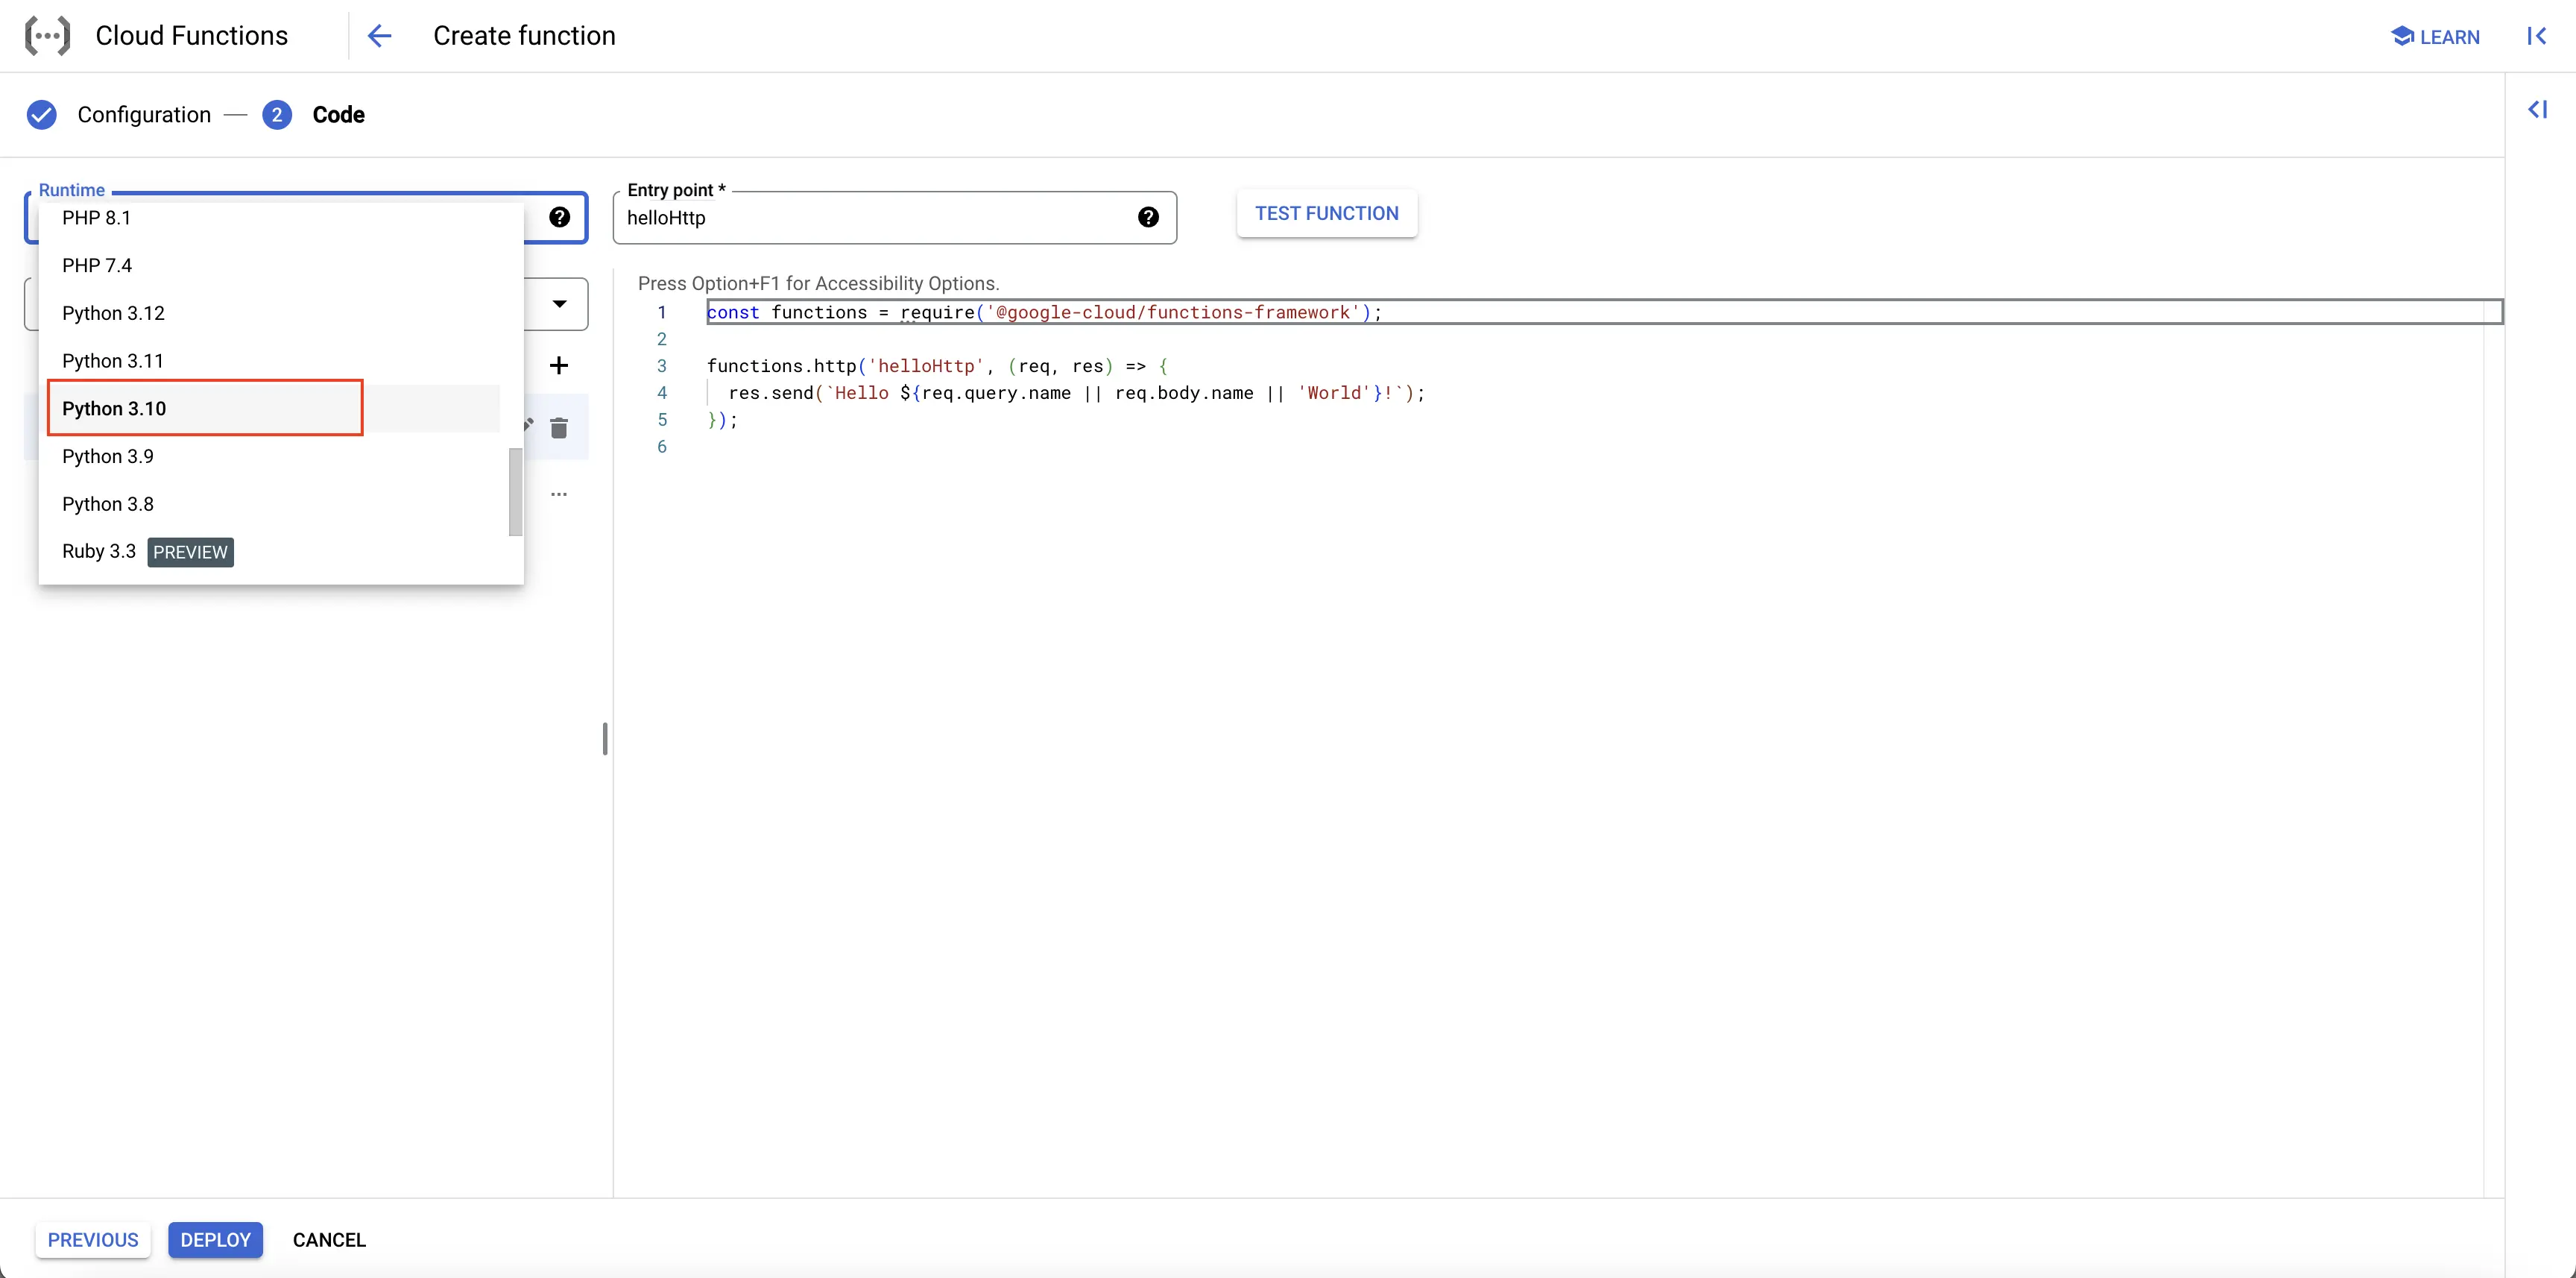Viewport: 2576px width, 1278px height.
Task: Click the back navigation arrow icon
Action: 381,36
